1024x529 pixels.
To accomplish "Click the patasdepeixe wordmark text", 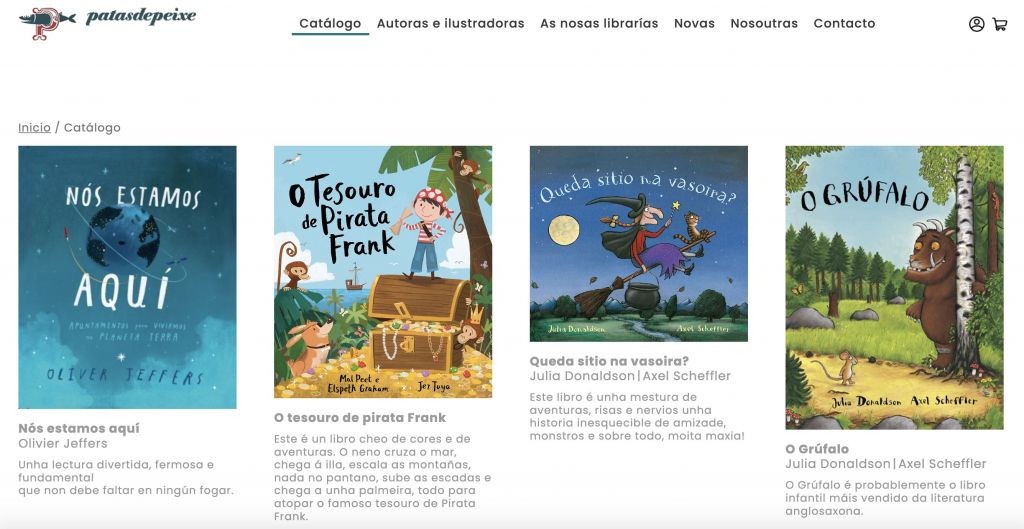I will [141, 17].
